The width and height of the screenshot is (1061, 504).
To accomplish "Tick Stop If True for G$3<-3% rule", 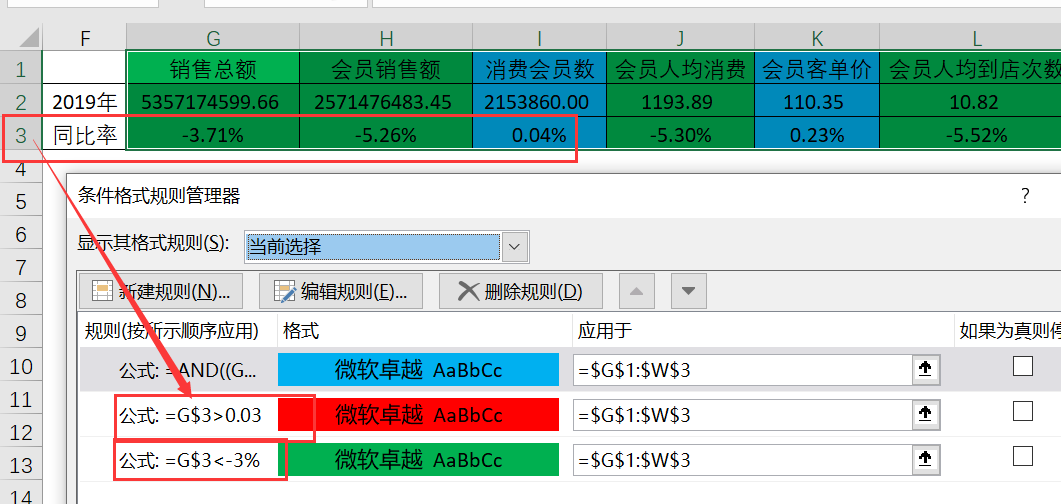I will [x=1023, y=457].
